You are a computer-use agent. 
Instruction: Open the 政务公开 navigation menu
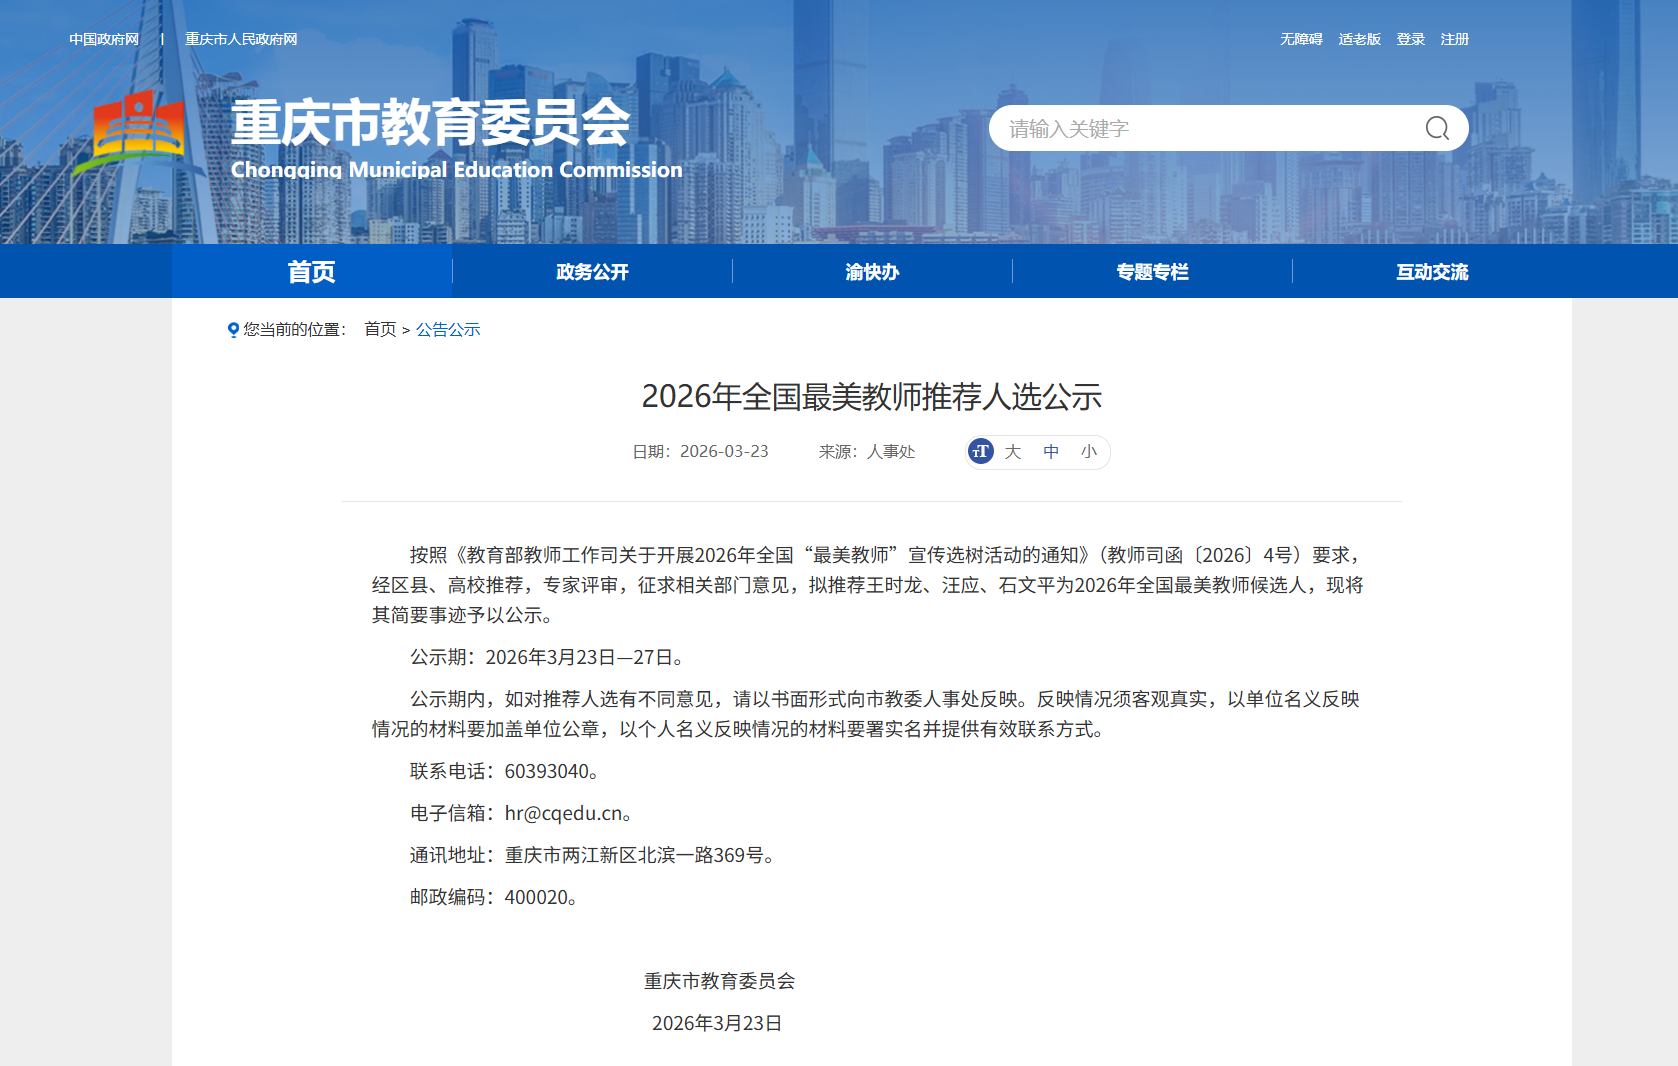(592, 272)
